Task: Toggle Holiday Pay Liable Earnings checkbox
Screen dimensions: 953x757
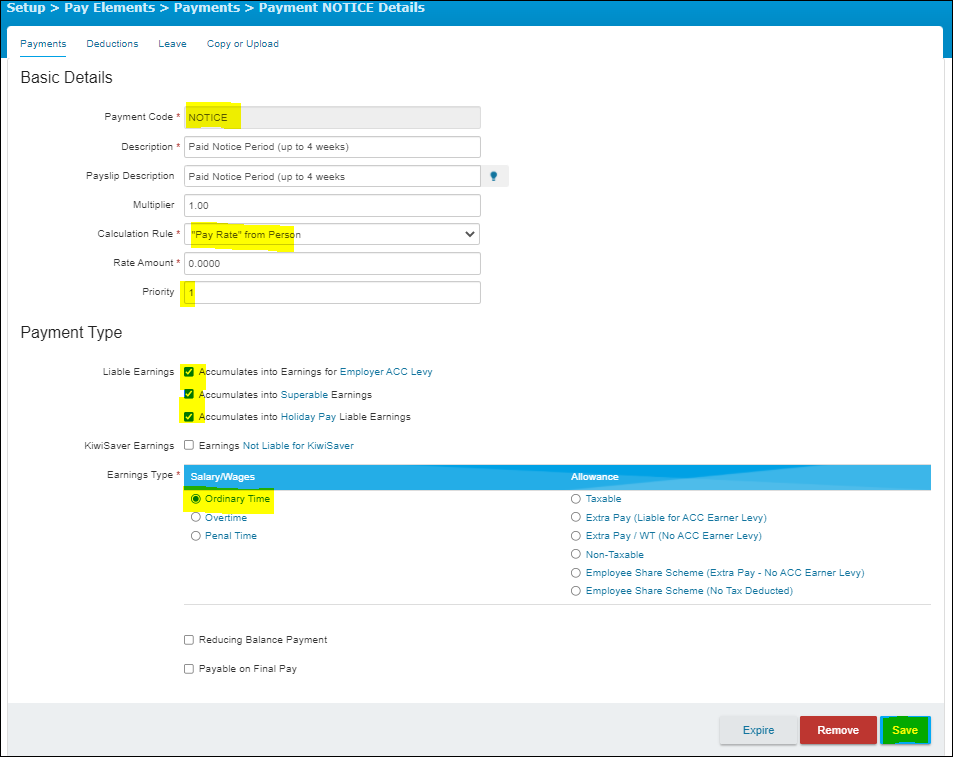Action: (x=189, y=416)
